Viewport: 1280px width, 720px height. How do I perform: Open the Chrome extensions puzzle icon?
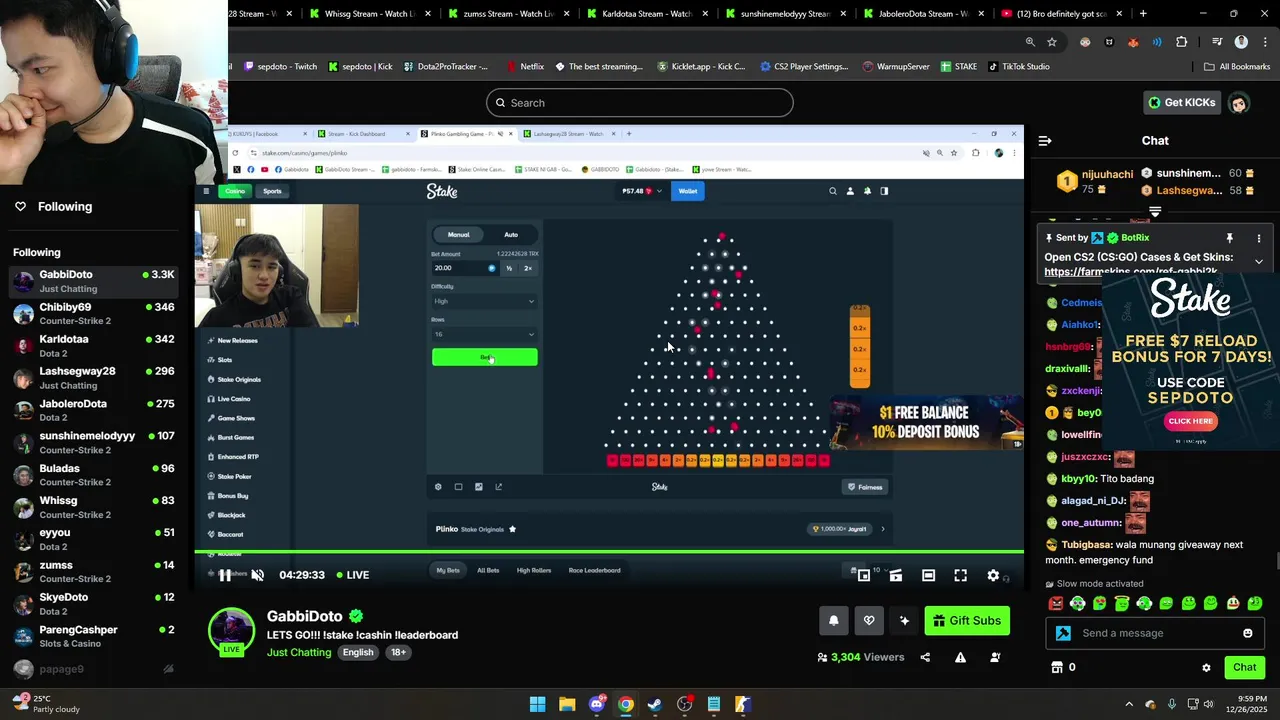tap(1182, 42)
